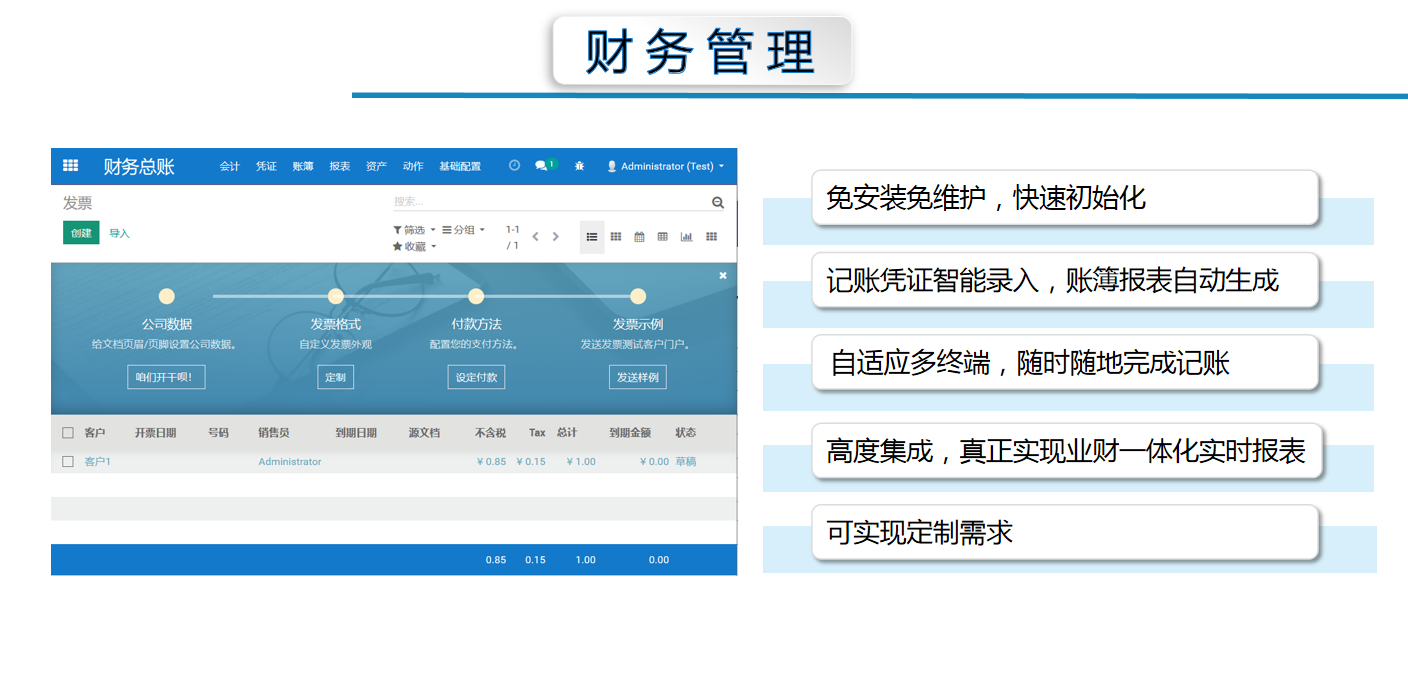Image resolution: width=1408 pixels, height=678 pixels.
Task: Click the green 创建 button
Action: coord(81,233)
